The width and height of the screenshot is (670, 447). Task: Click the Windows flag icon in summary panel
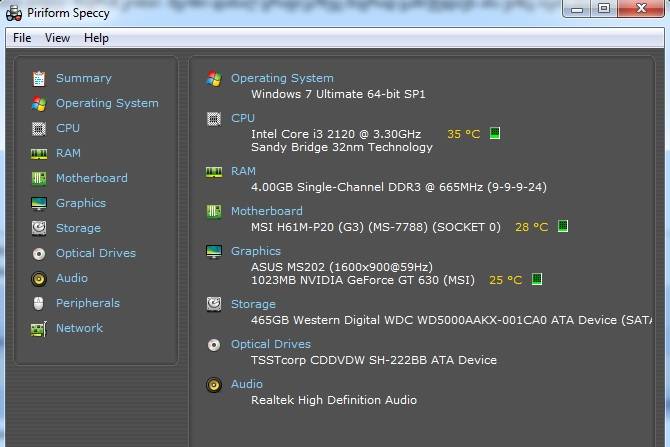click(214, 79)
